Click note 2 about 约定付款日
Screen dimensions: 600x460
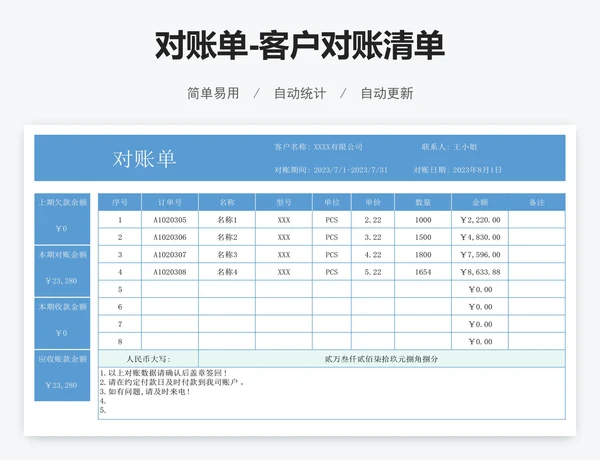pos(172,382)
